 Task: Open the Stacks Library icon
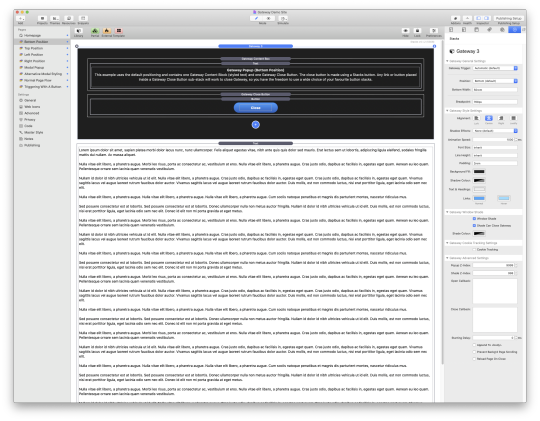point(79,31)
